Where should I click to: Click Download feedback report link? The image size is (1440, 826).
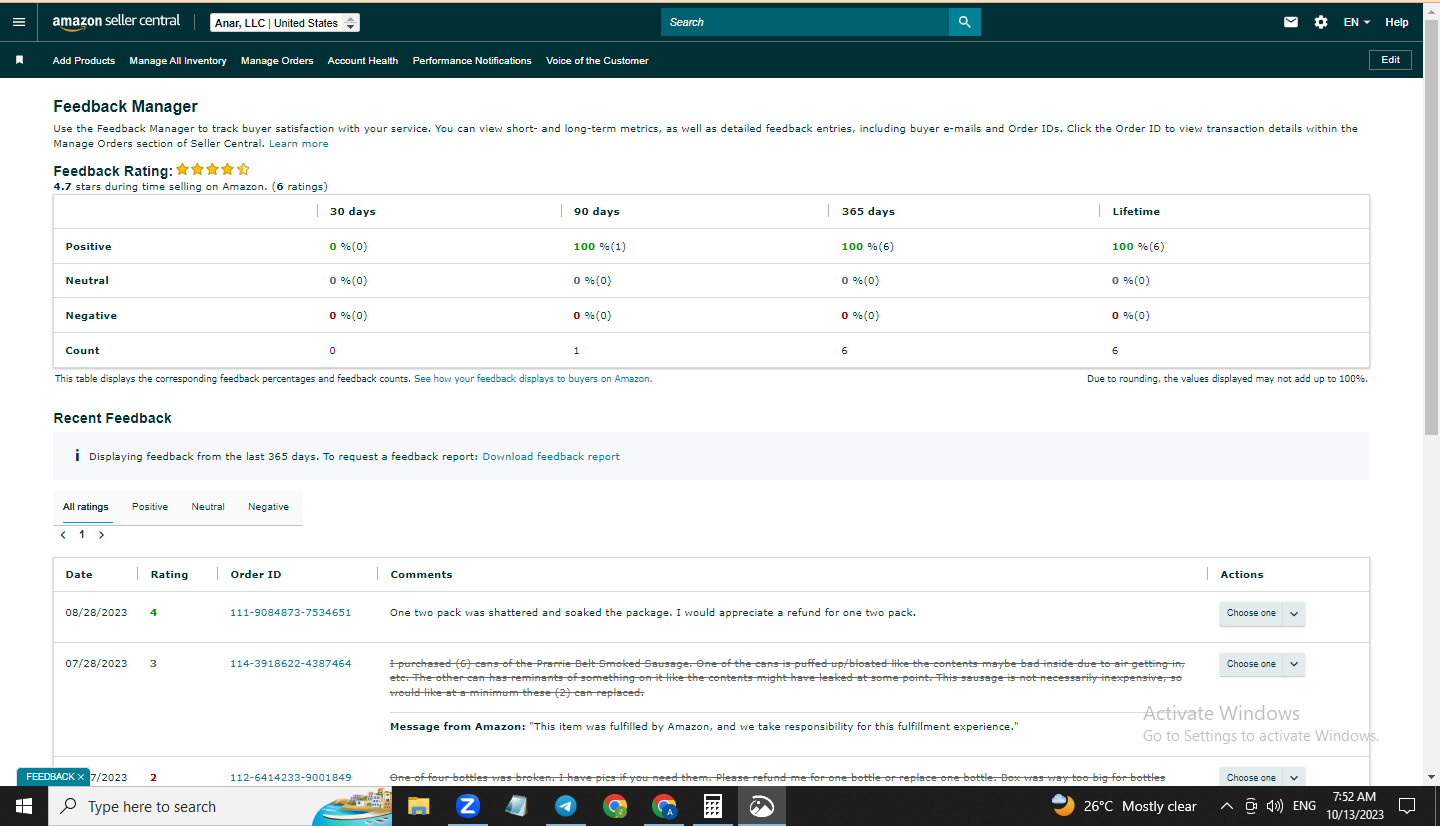(x=551, y=457)
